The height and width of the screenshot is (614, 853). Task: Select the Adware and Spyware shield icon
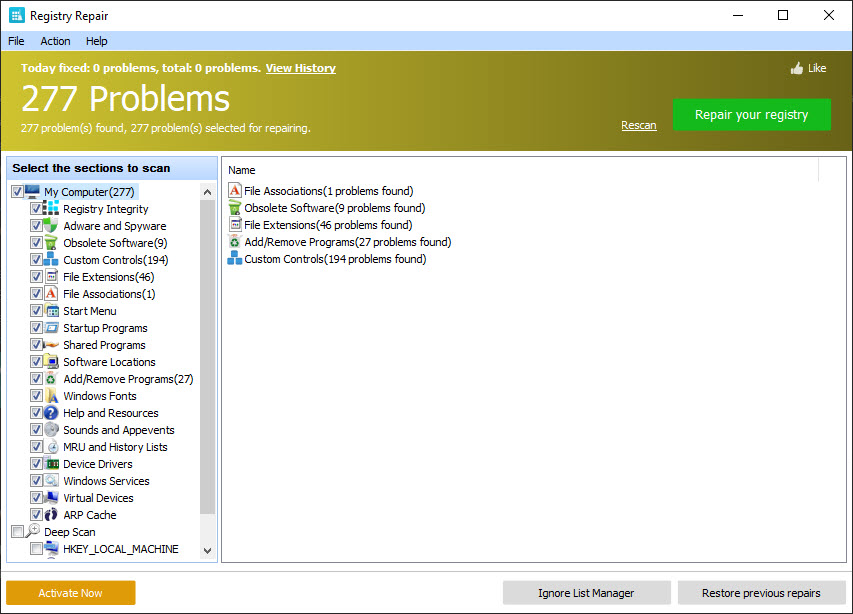pyautogui.click(x=50, y=226)
